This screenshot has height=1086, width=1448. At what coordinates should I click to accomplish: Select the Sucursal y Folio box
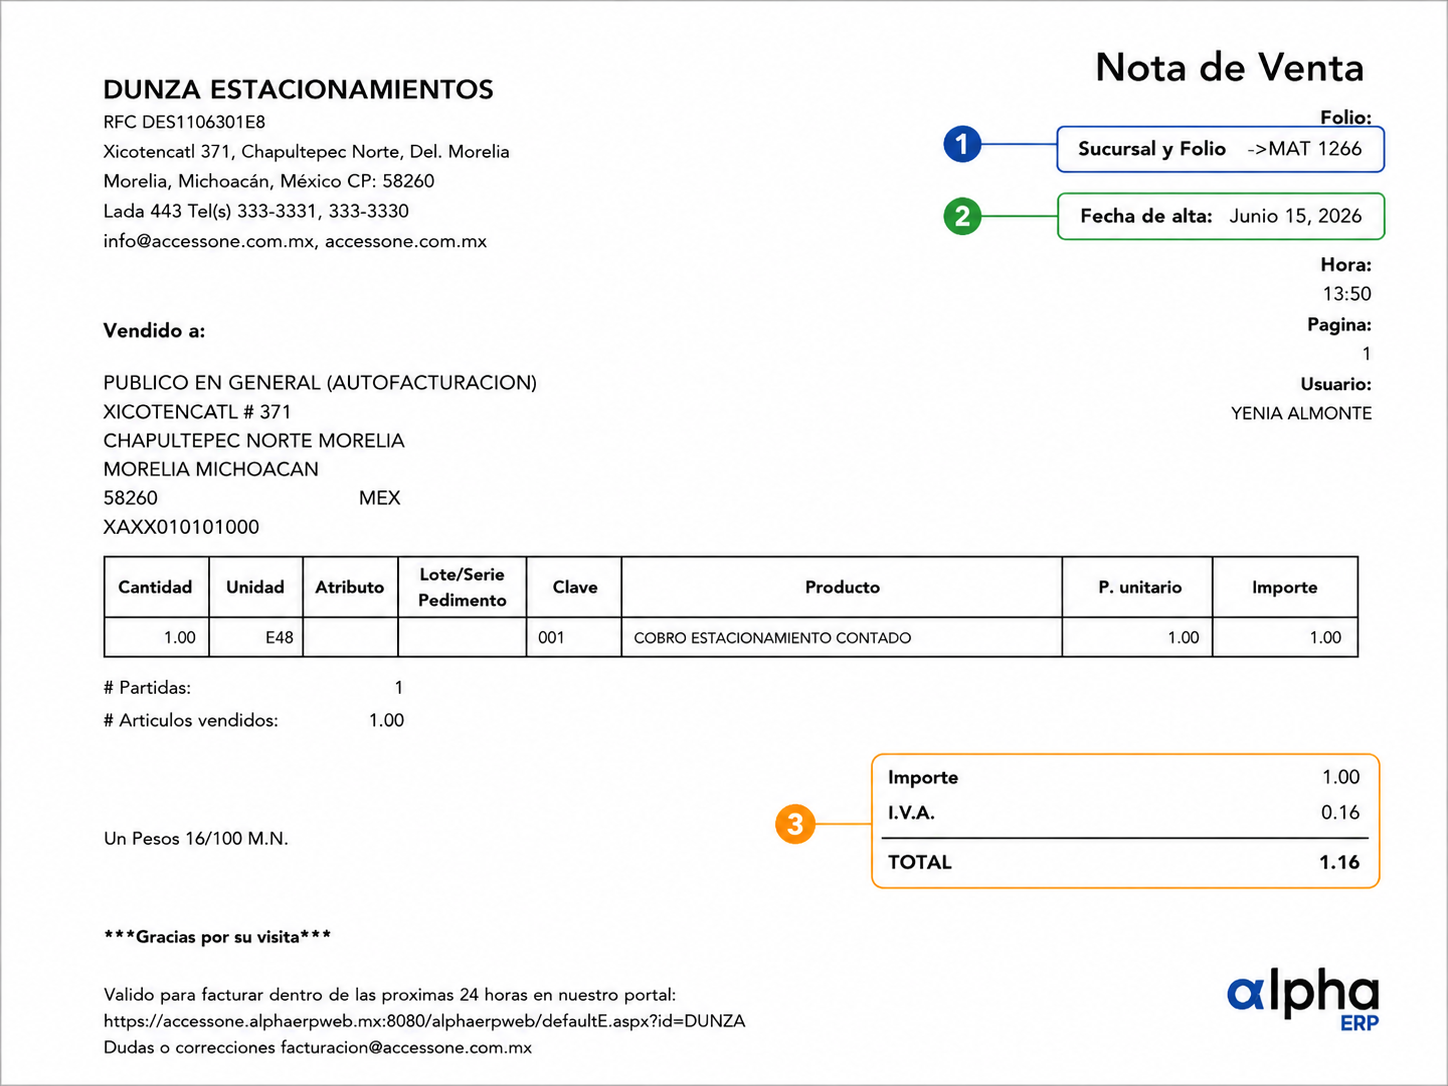click(x=1220, y=149)
